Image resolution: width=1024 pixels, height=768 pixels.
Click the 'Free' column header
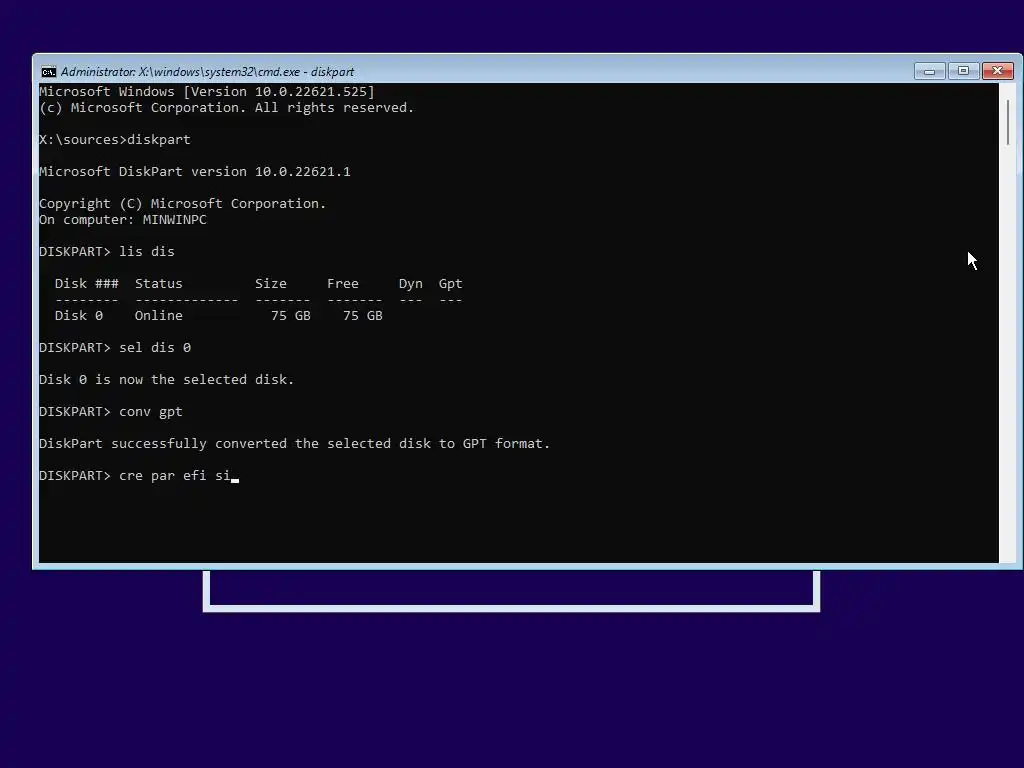343,284
